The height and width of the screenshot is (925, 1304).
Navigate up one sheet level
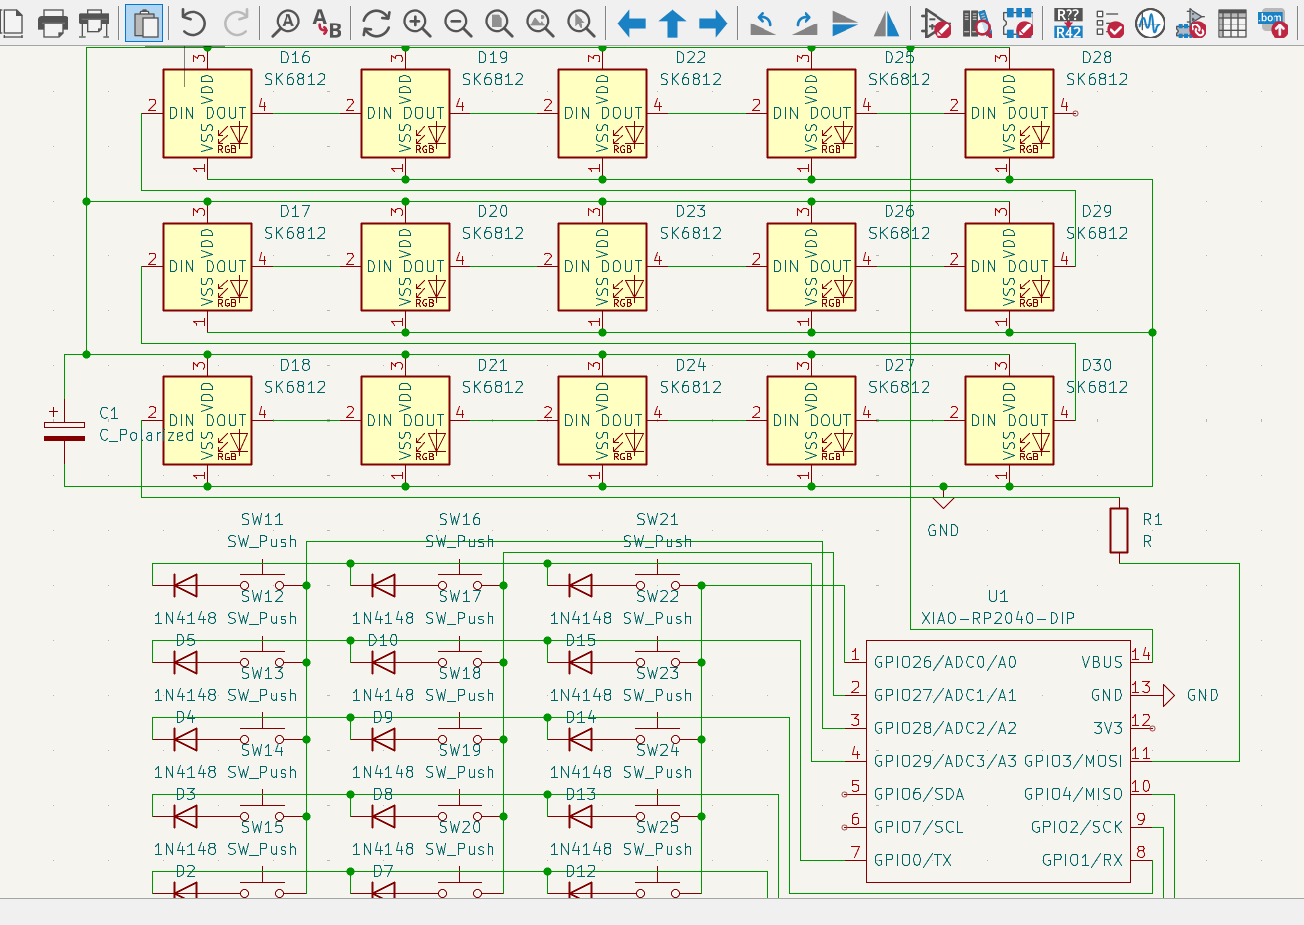(x=672, y=22)
